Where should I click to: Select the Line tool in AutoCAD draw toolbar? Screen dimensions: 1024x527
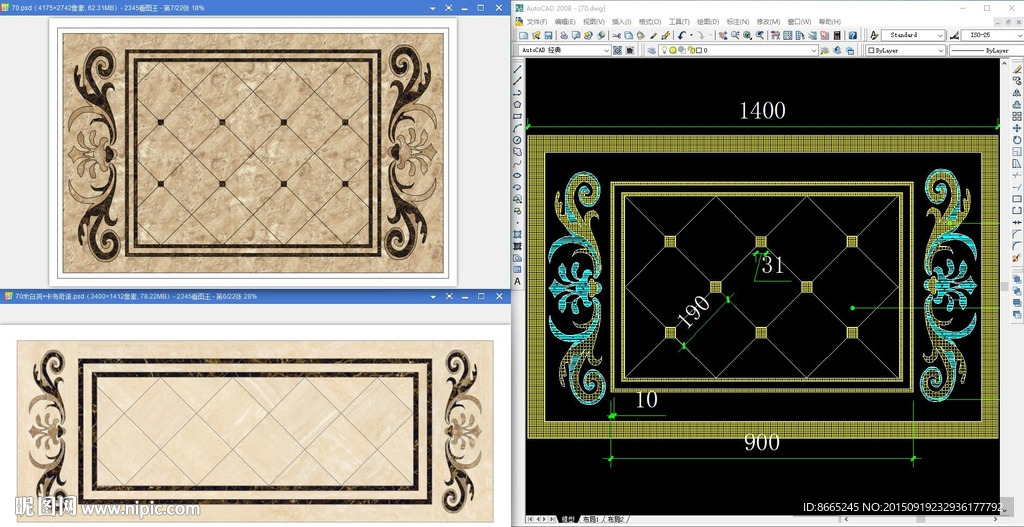click(x=518, y=69)
